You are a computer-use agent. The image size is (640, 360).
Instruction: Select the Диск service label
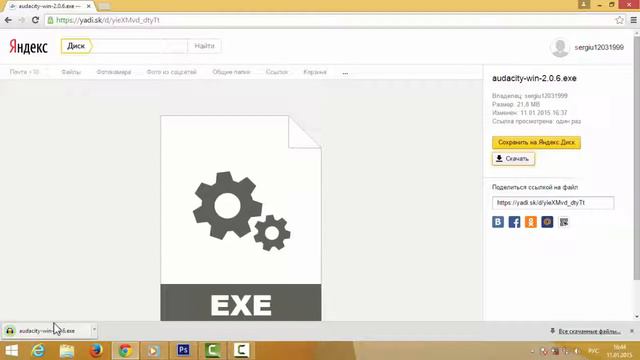coord(76,46)
